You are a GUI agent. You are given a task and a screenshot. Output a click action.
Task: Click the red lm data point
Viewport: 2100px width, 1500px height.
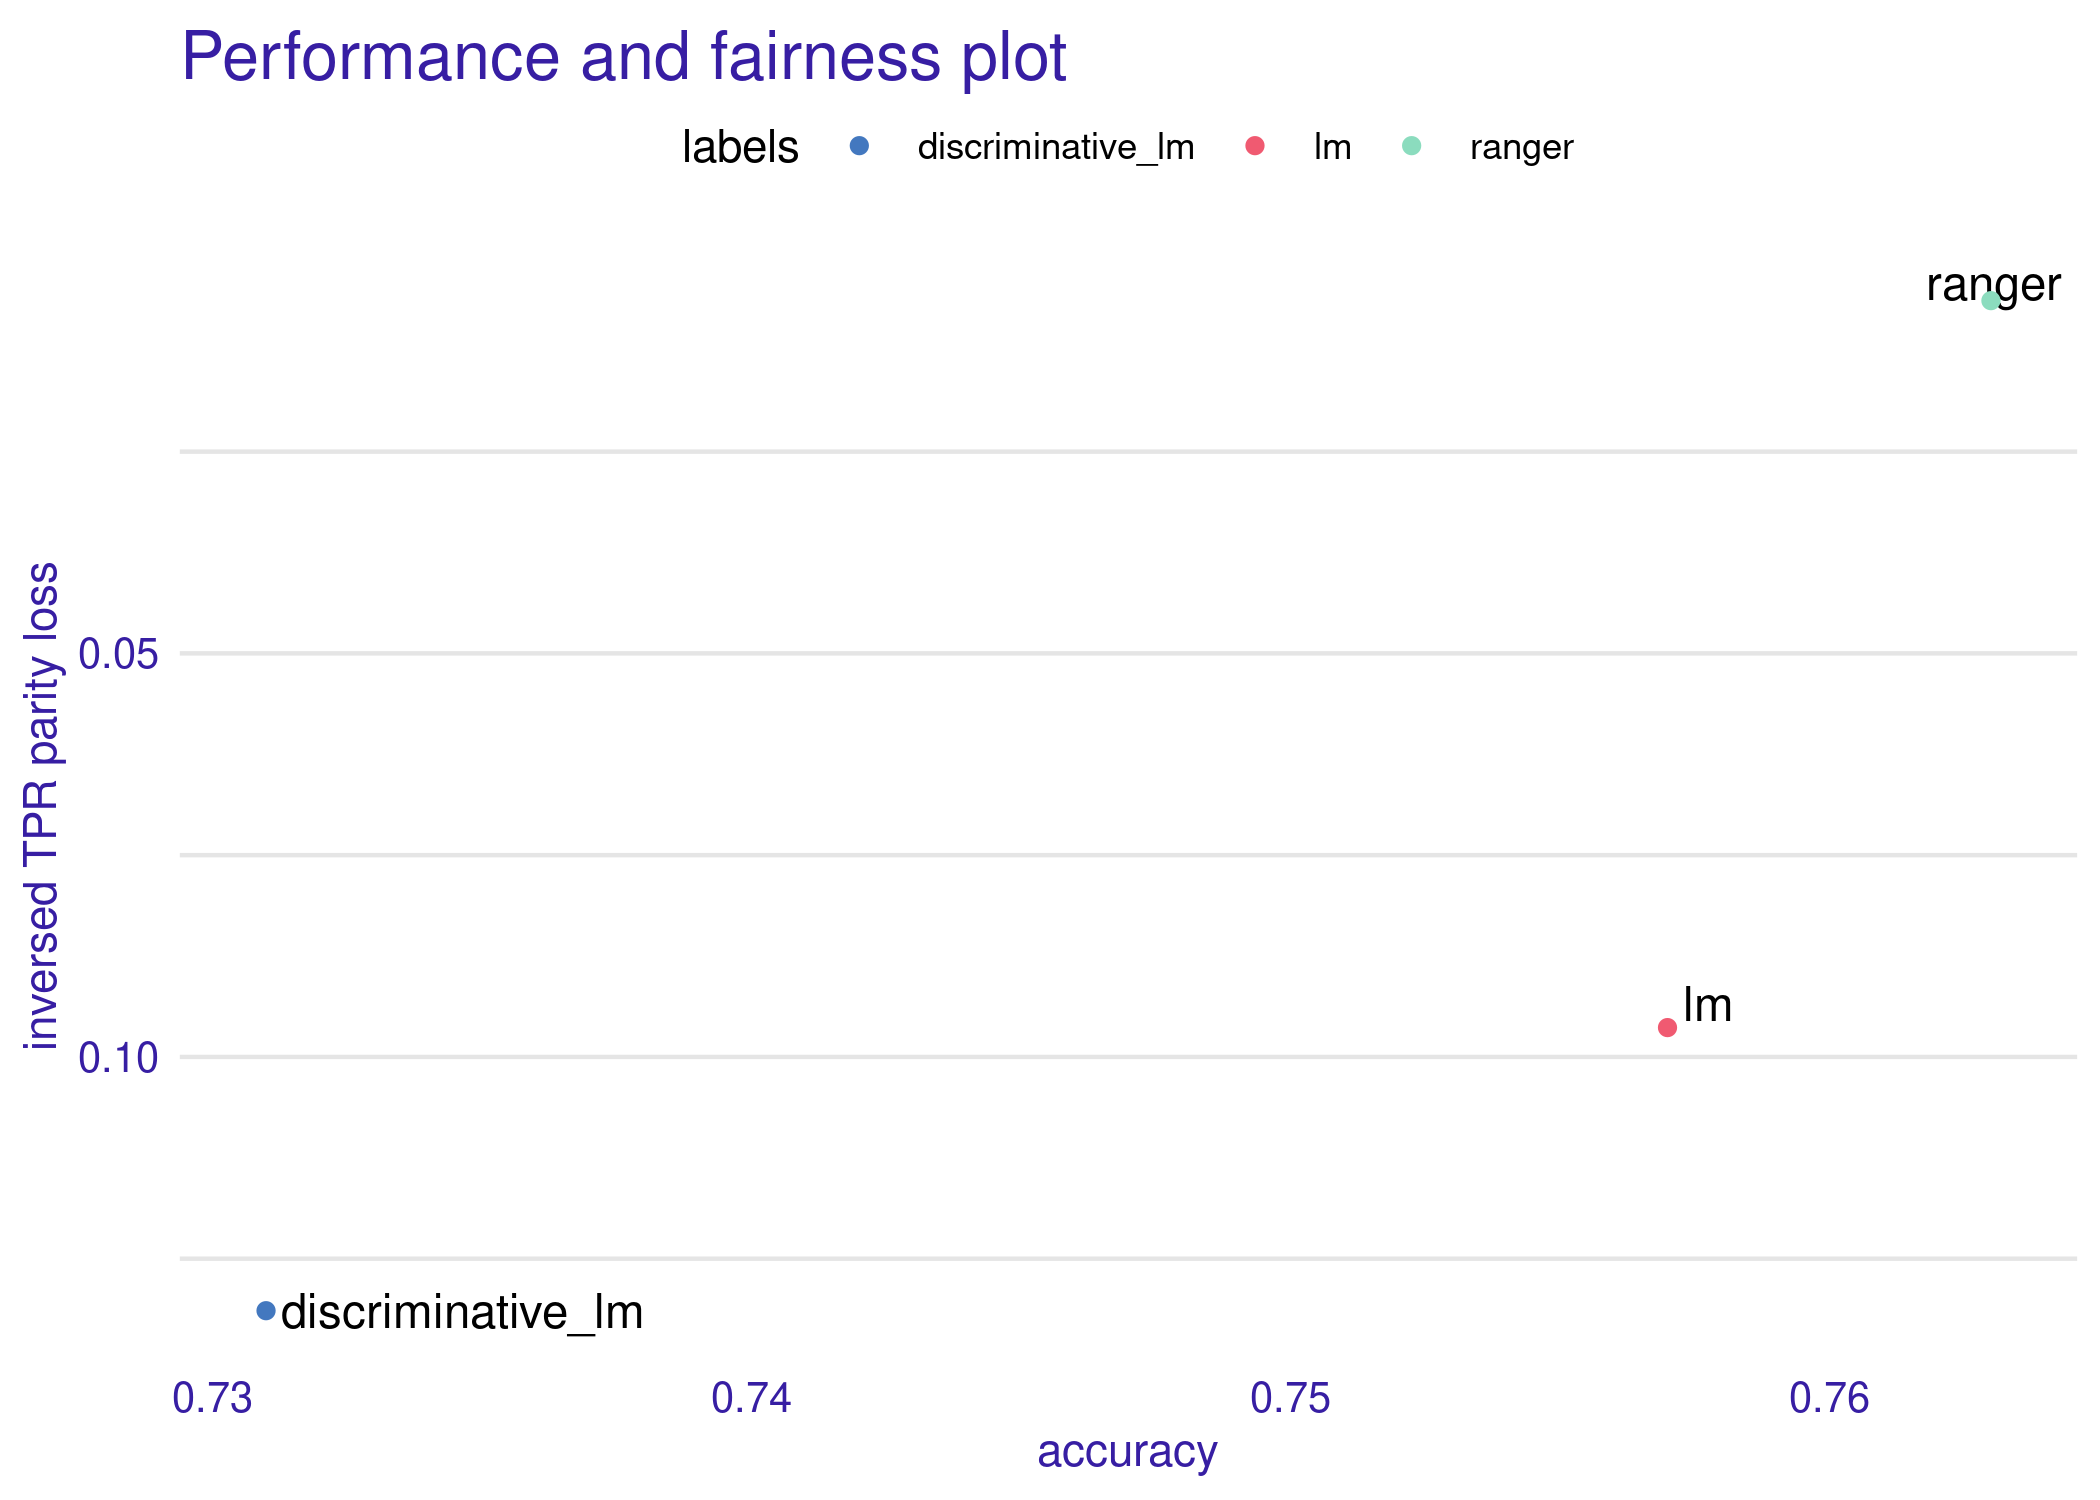[1667, 1027]
